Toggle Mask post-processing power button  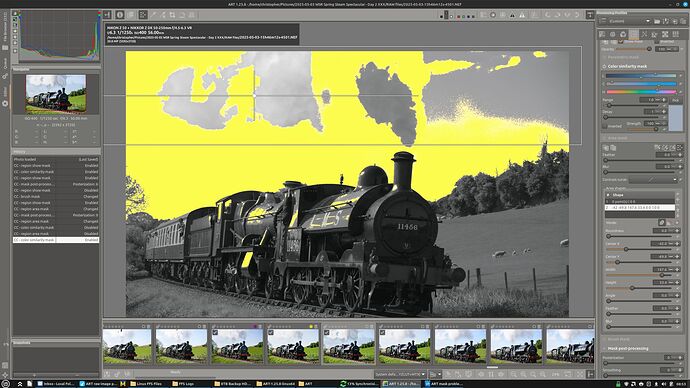604,348
